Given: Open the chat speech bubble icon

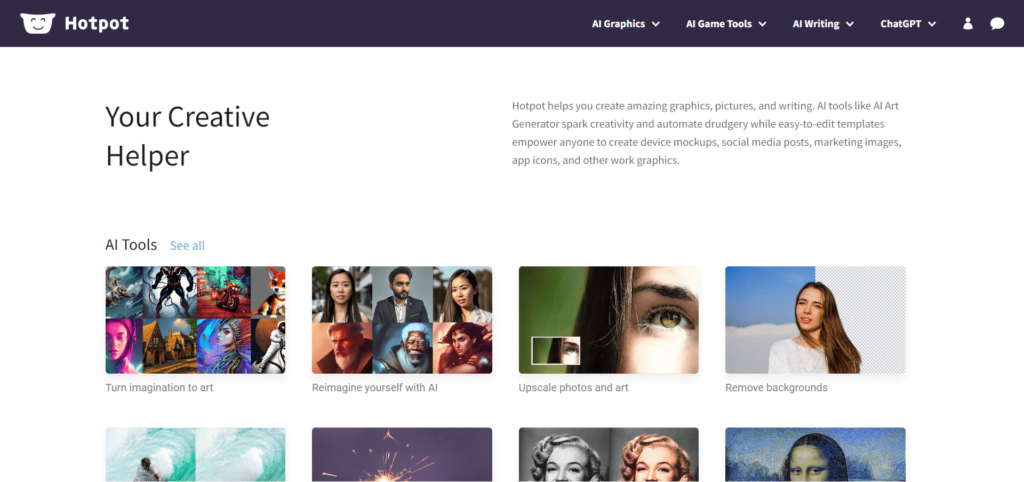Looking at the screenshot, I should [x=997, y=24].
